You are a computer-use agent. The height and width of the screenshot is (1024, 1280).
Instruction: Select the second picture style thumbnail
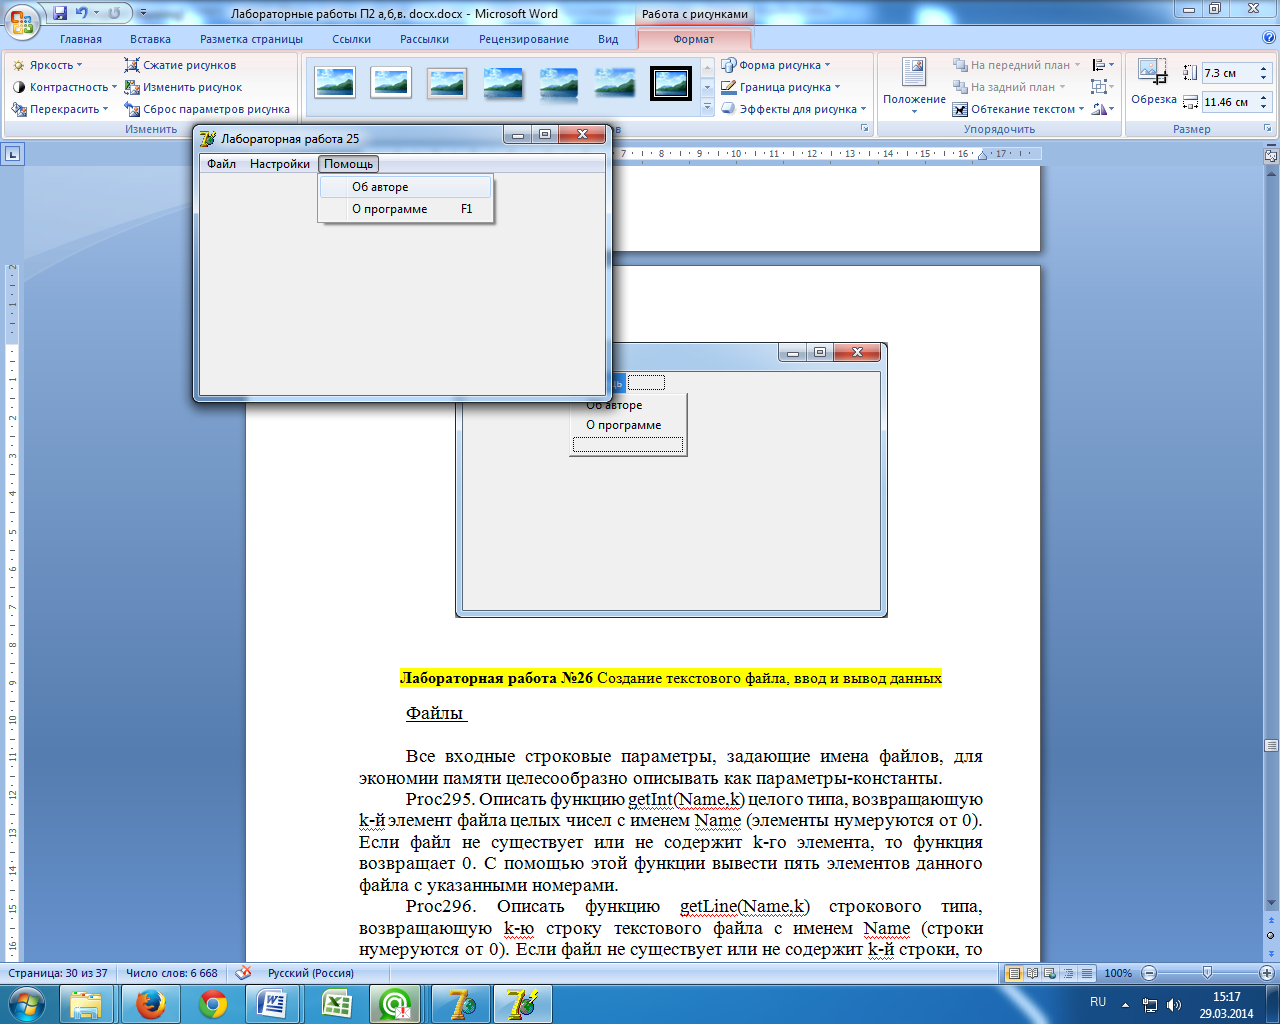pos(391,83)
